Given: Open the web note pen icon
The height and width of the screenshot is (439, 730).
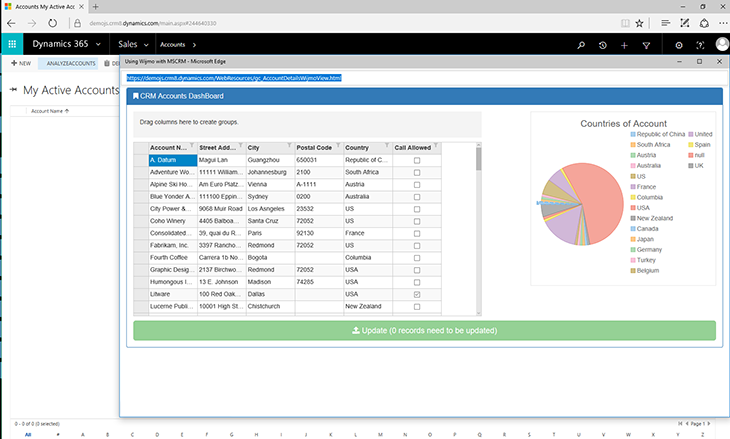Looking at the screenshot, I should (684, 23).
